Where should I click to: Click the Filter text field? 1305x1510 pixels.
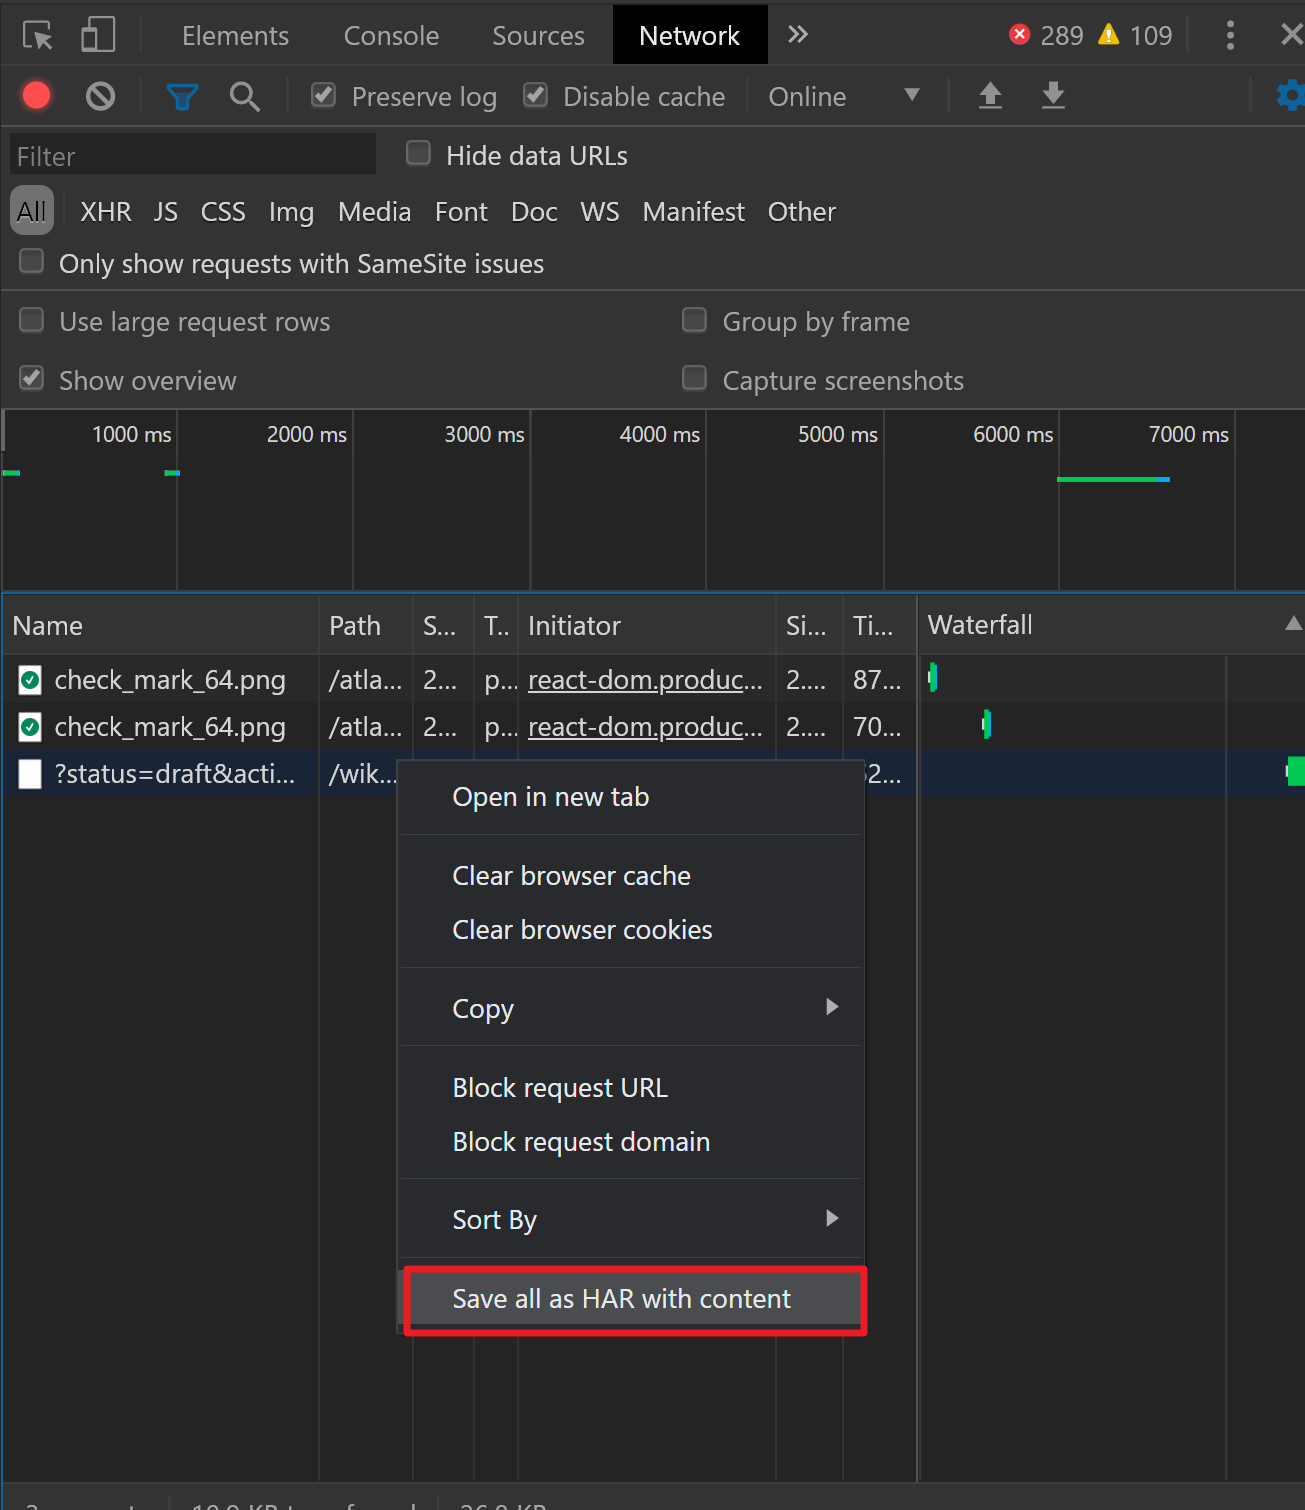tap(193, 155)
